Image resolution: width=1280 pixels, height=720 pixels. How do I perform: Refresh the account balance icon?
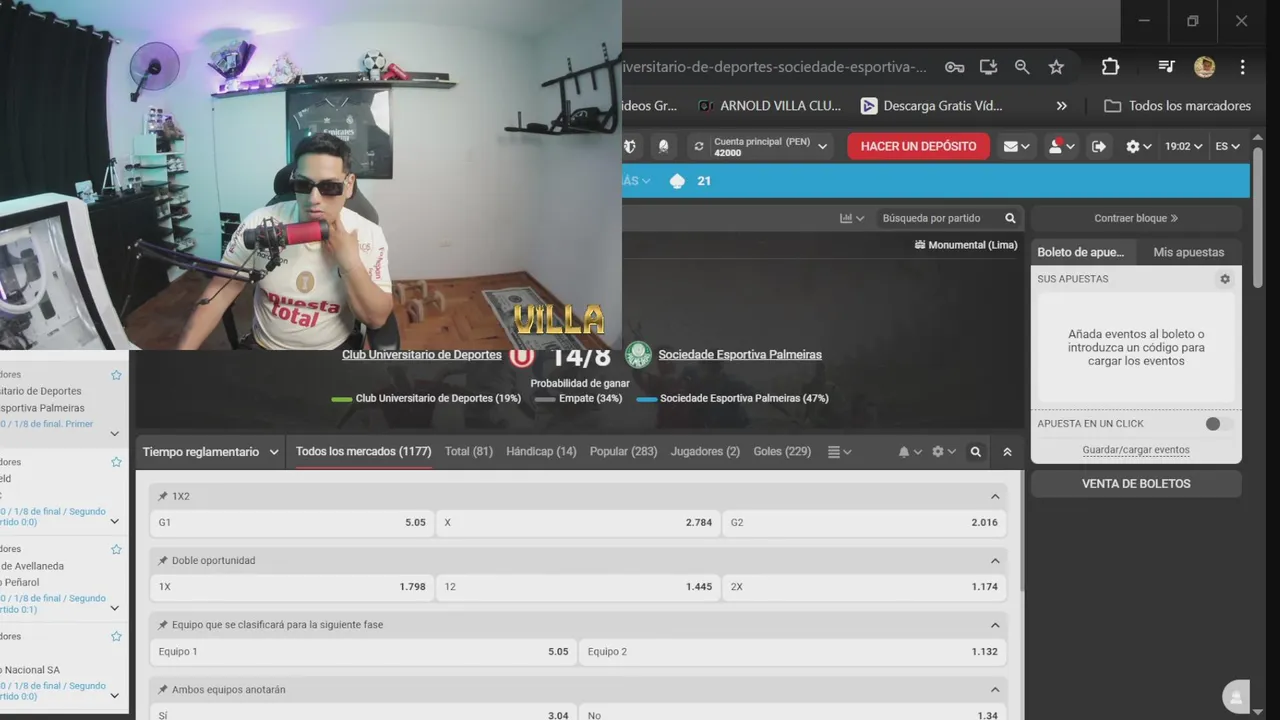tap(699, 146)
